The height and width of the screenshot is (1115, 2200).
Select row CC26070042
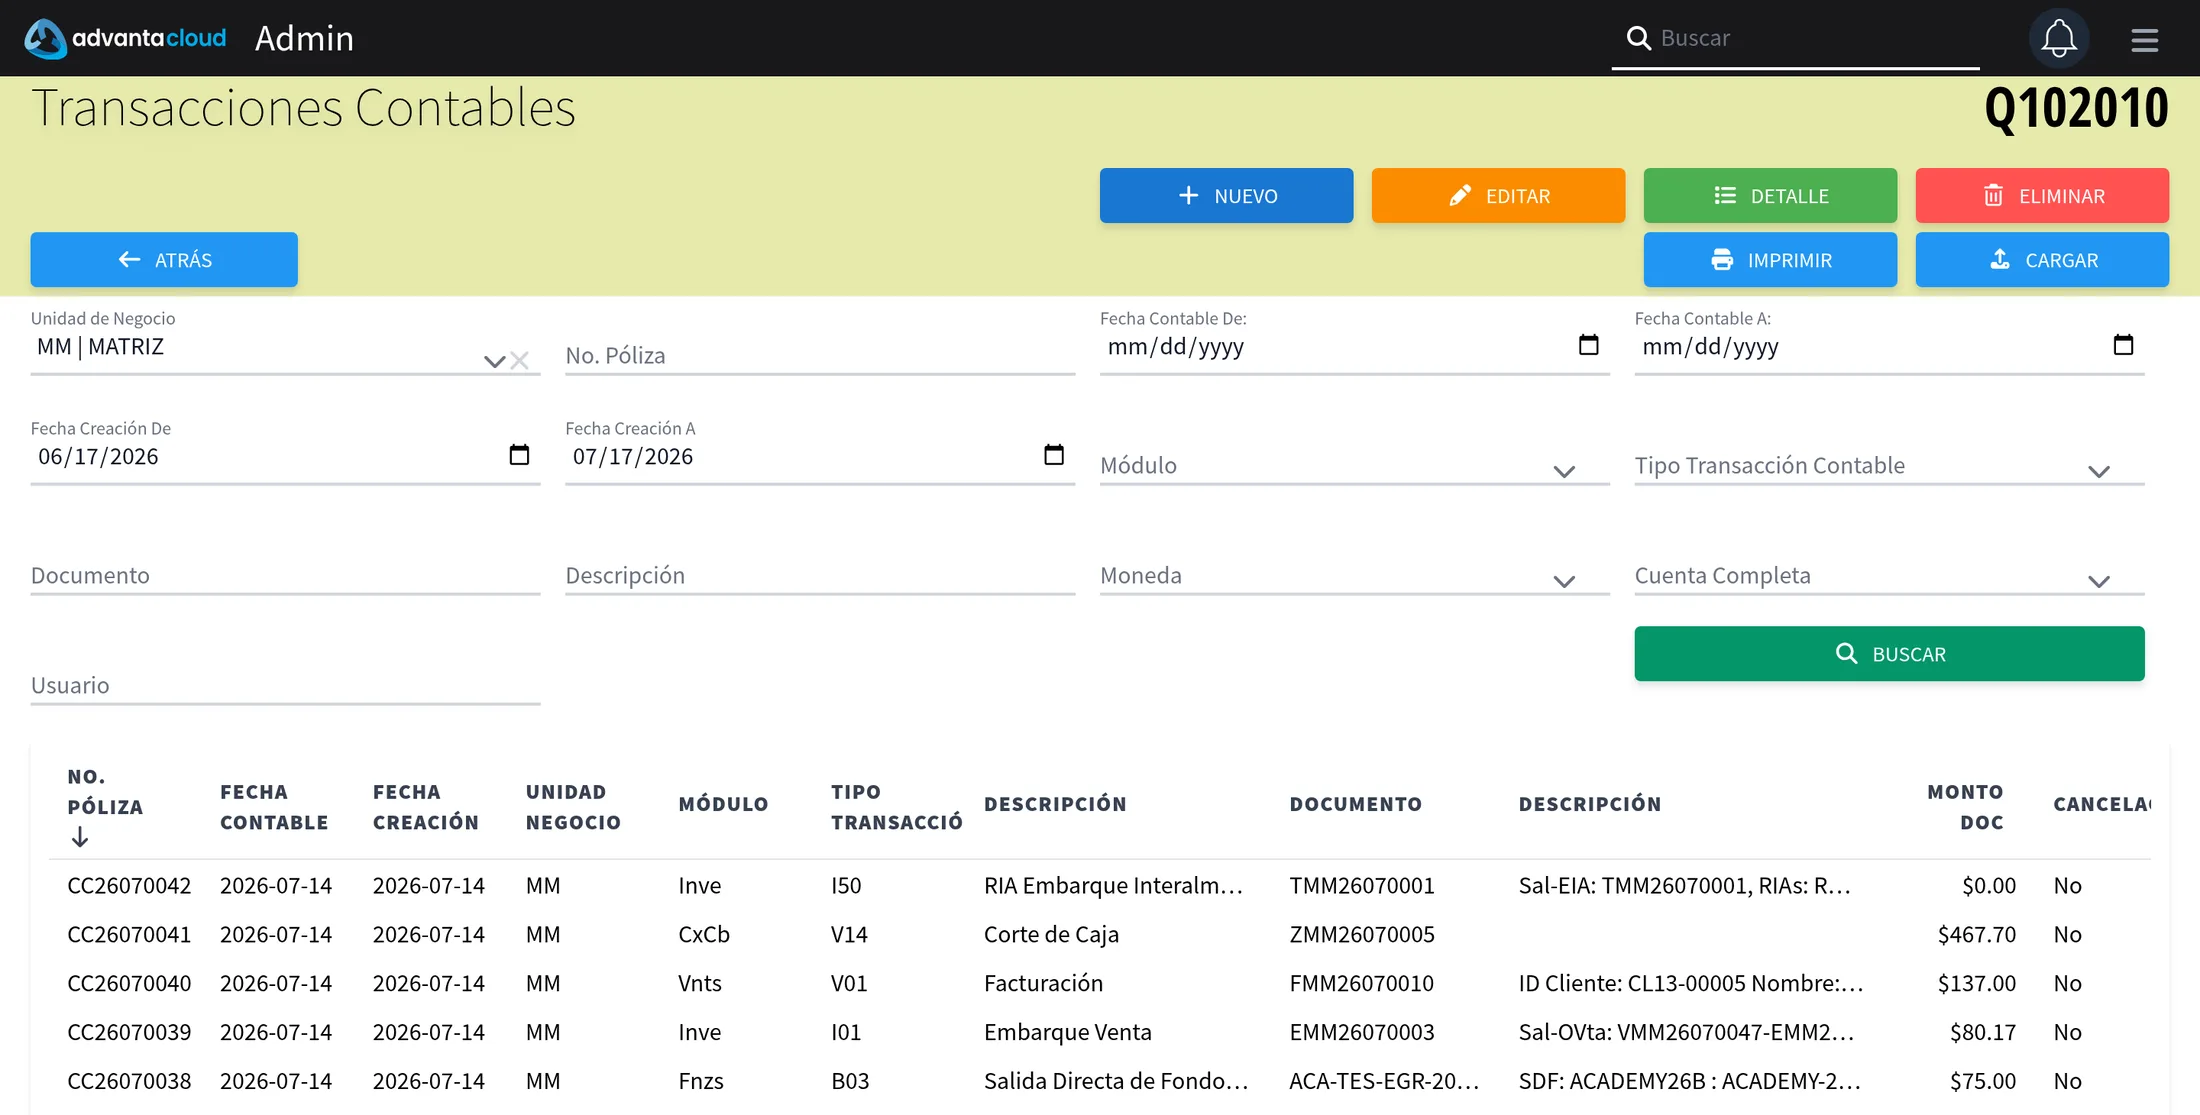coord(1100,885)
